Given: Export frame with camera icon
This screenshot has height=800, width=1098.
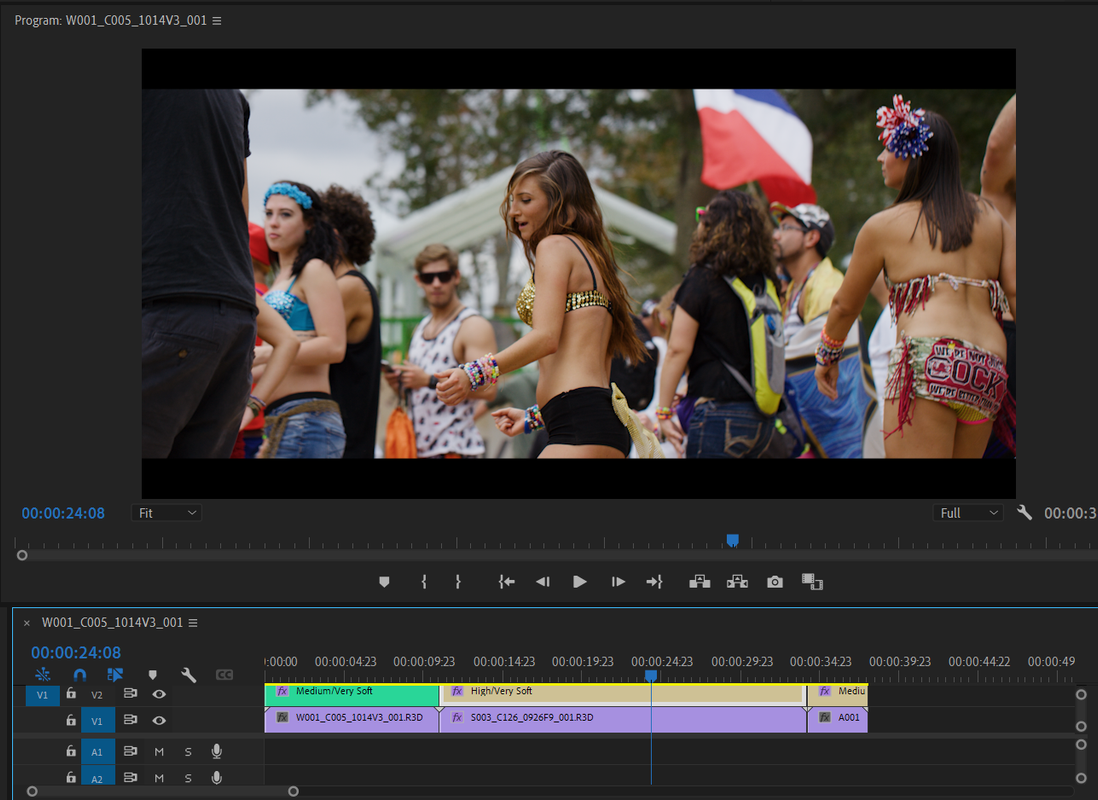Looking at the screenshot, I should click(x=774, y=581).
